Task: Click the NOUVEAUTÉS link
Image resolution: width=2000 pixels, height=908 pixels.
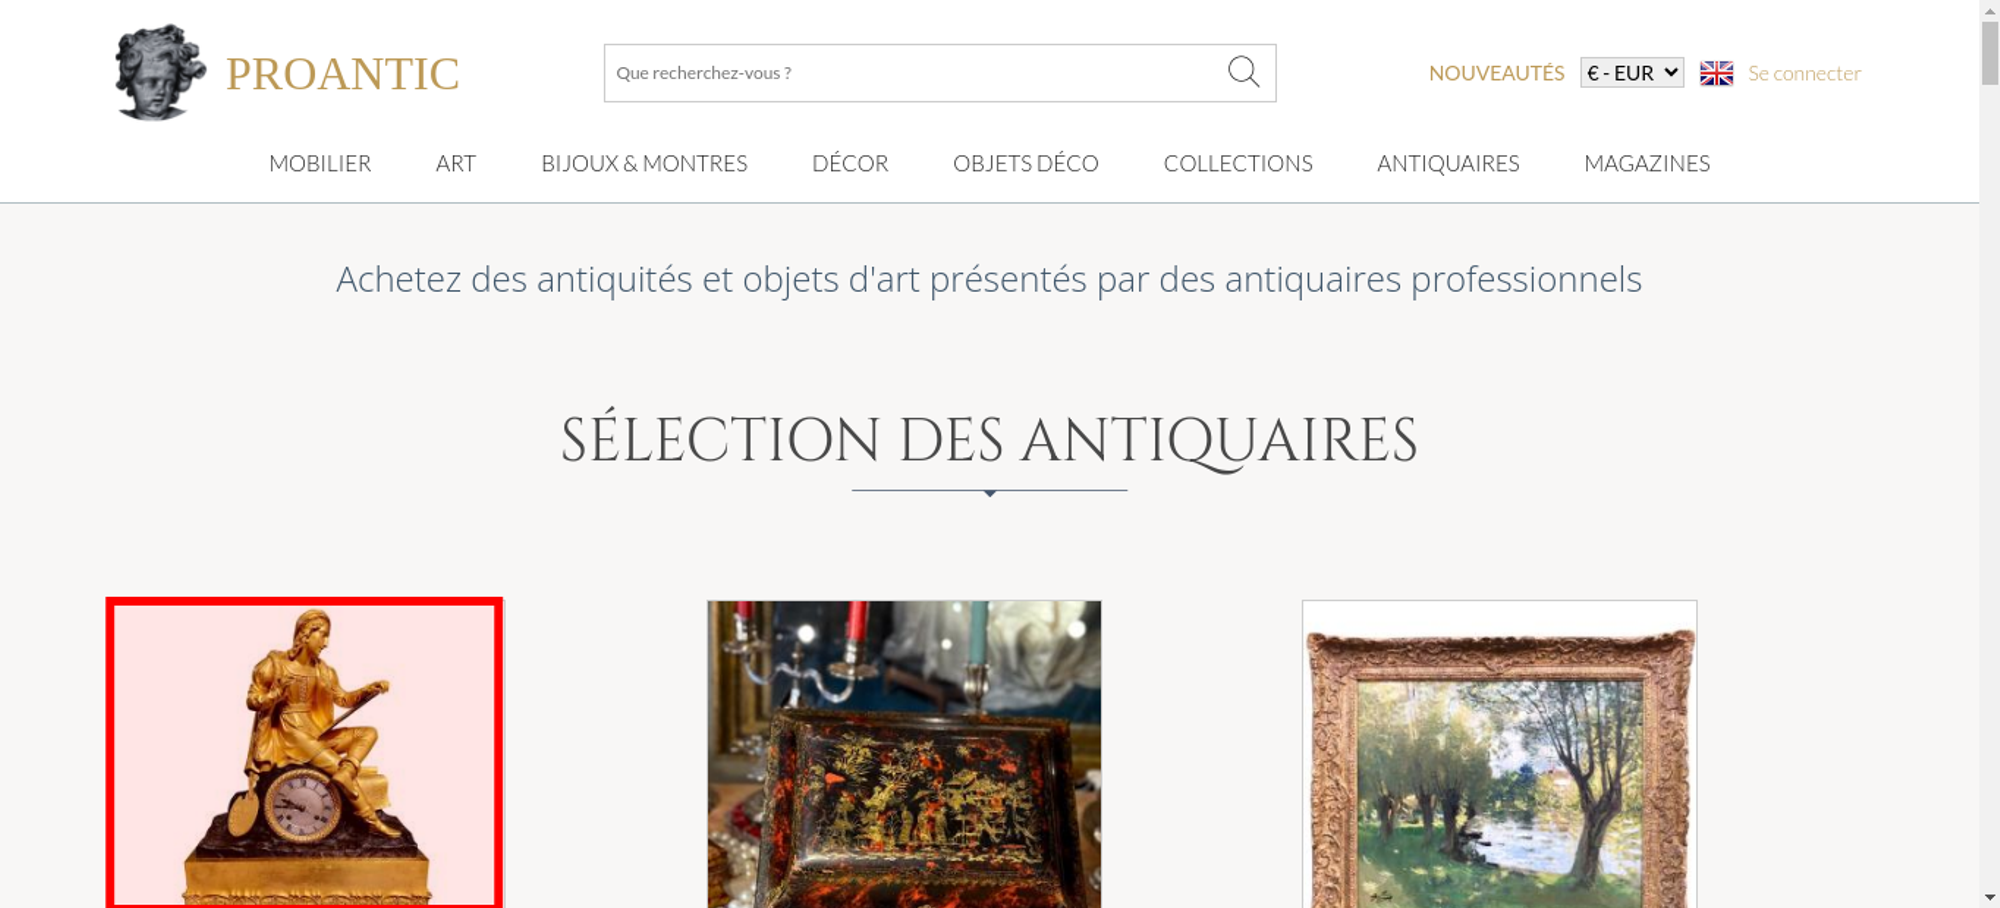Action: pyautogui.click(x=1496, y=73)
